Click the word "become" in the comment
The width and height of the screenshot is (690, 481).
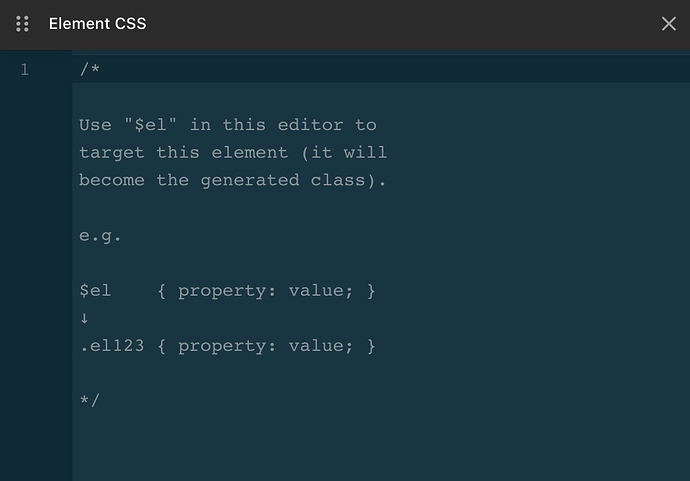point(112,180)
